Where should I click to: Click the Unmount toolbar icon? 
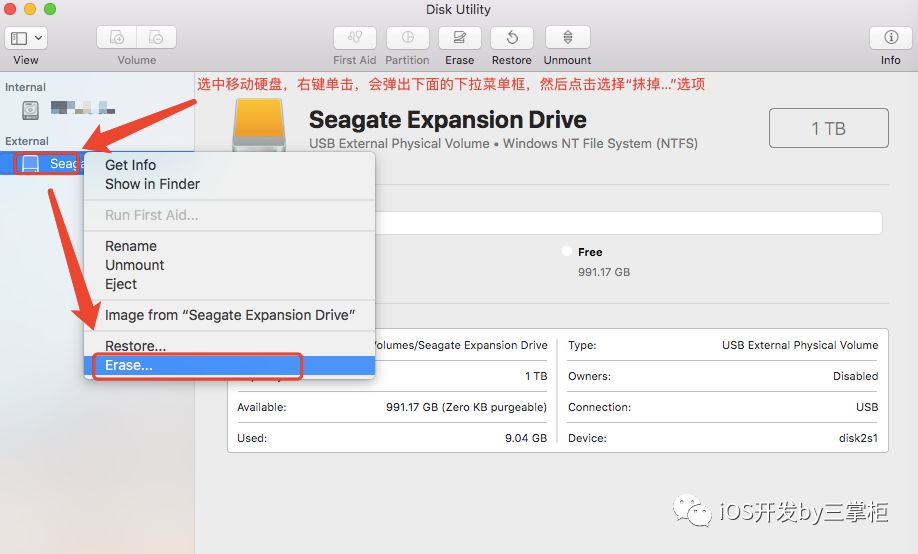click(x=567, y=38)
